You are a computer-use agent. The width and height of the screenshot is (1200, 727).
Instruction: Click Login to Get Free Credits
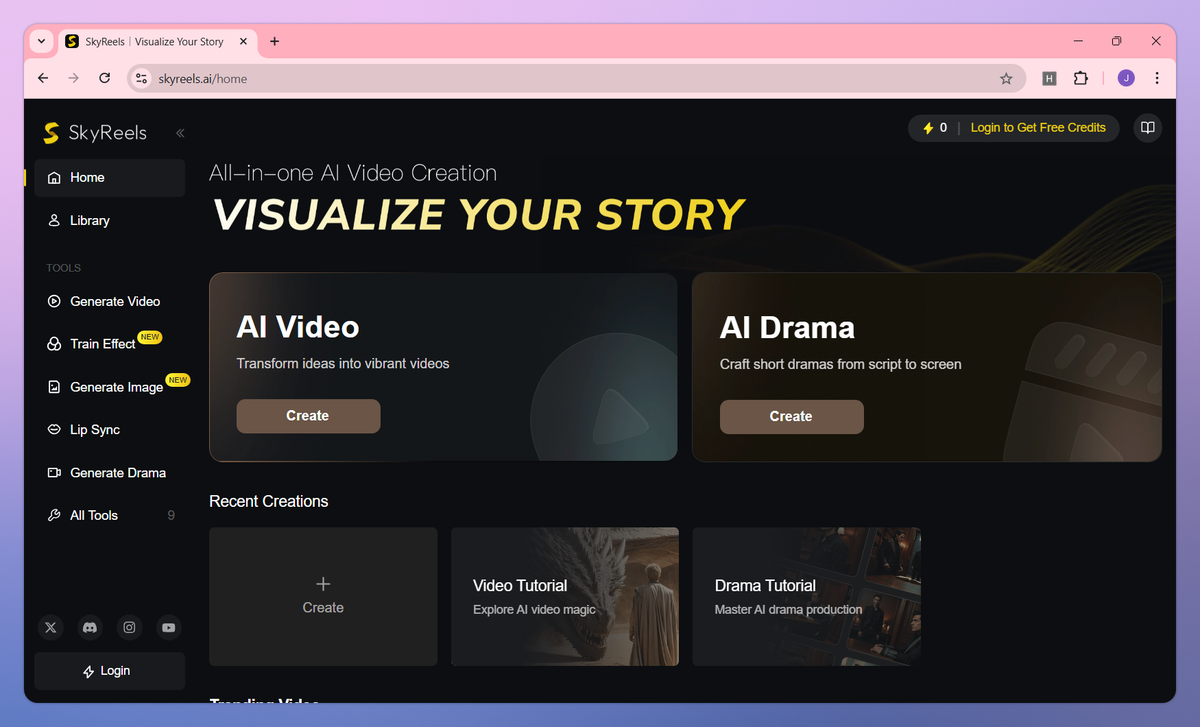[1038, 128]
